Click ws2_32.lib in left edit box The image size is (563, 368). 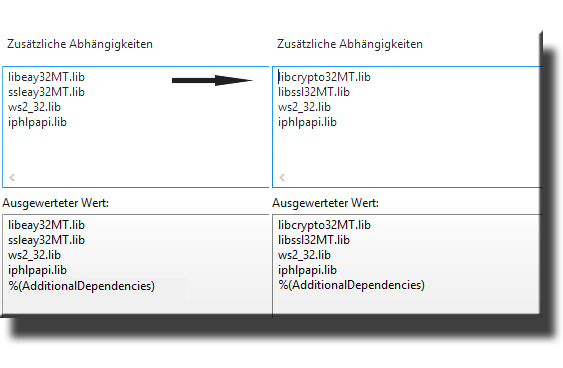pyautogui.click(x=34, y=107)
